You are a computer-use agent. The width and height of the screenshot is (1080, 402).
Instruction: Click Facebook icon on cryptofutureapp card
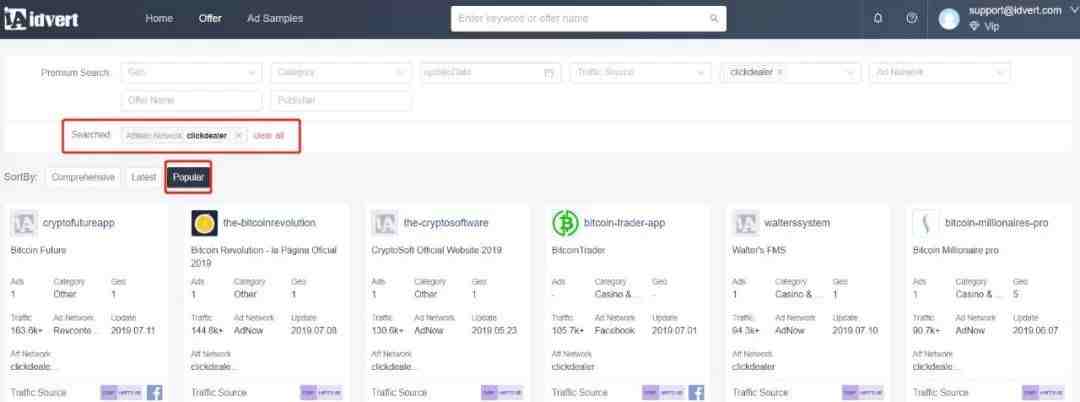pos(155,392)
